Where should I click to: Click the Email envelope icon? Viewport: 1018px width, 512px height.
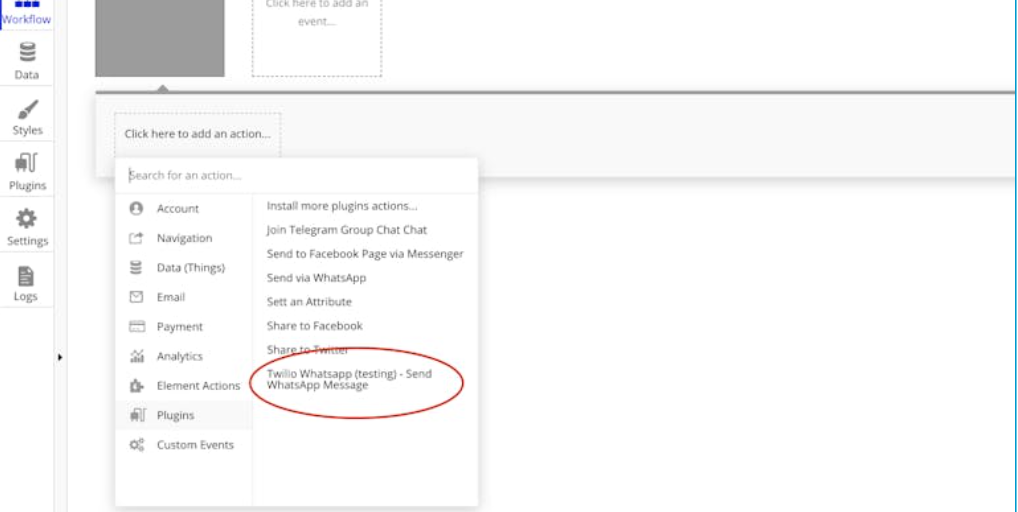[136, 297]
